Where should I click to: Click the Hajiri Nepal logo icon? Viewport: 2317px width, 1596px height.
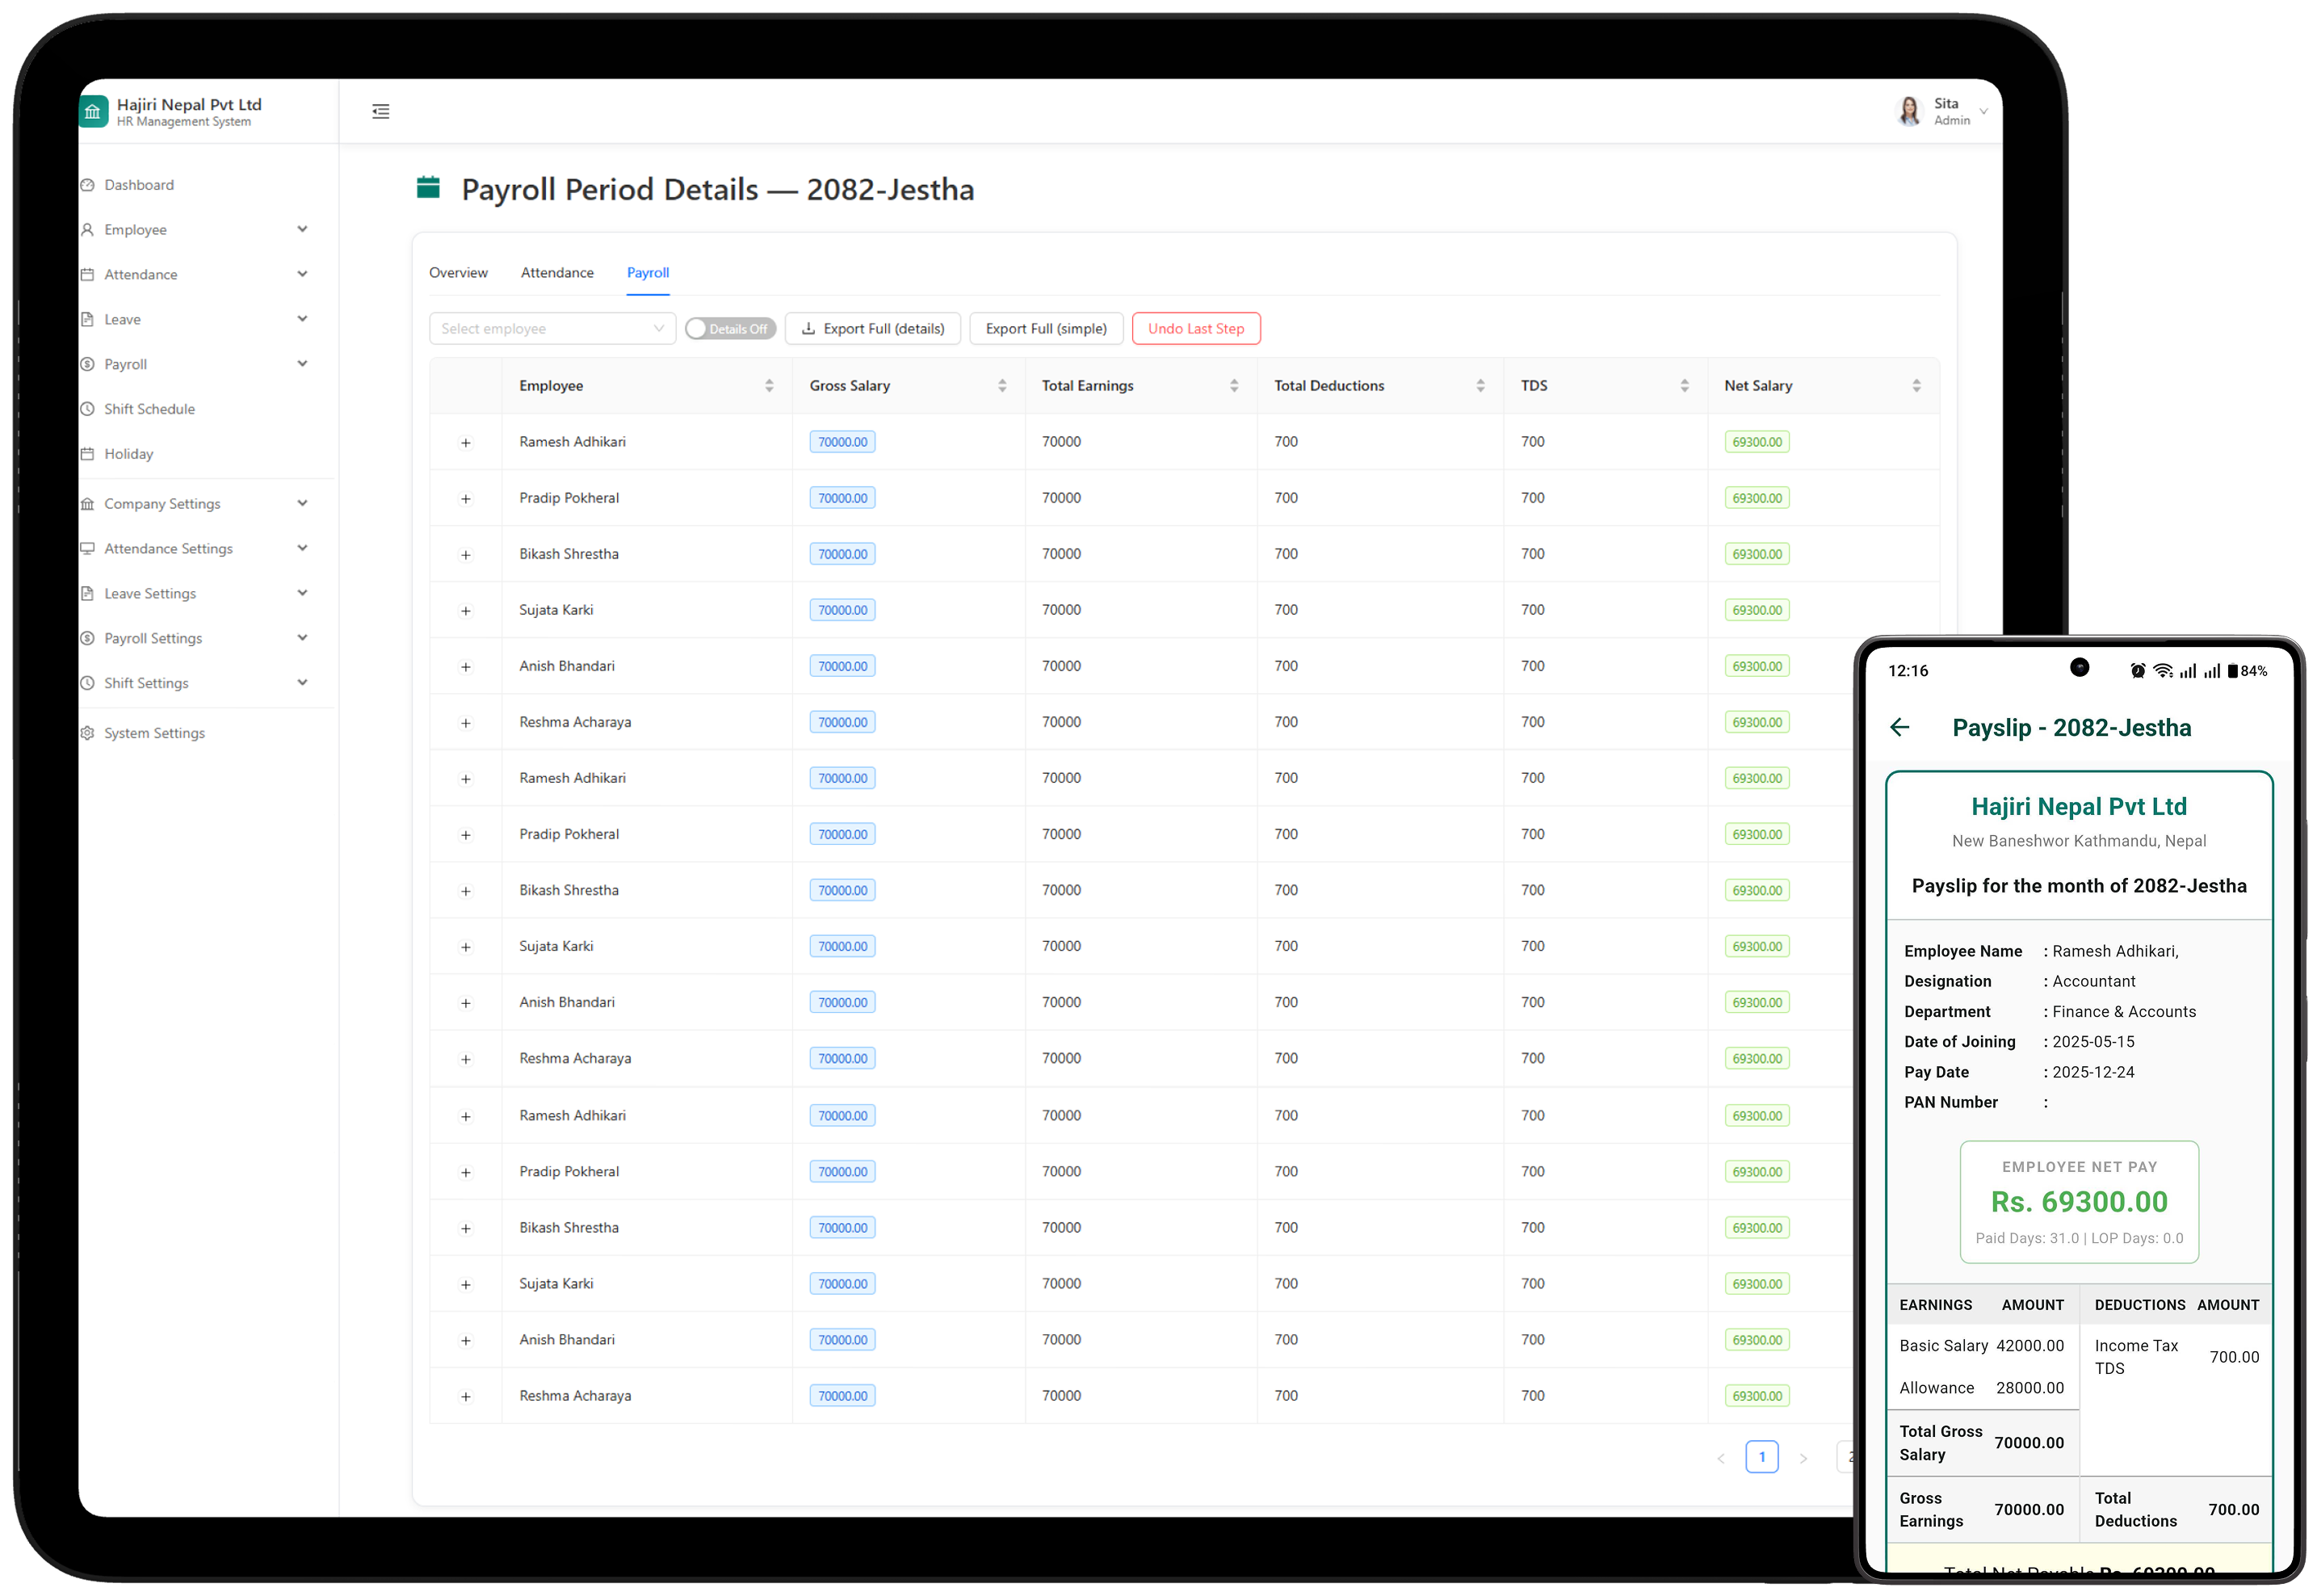(93, 111)
